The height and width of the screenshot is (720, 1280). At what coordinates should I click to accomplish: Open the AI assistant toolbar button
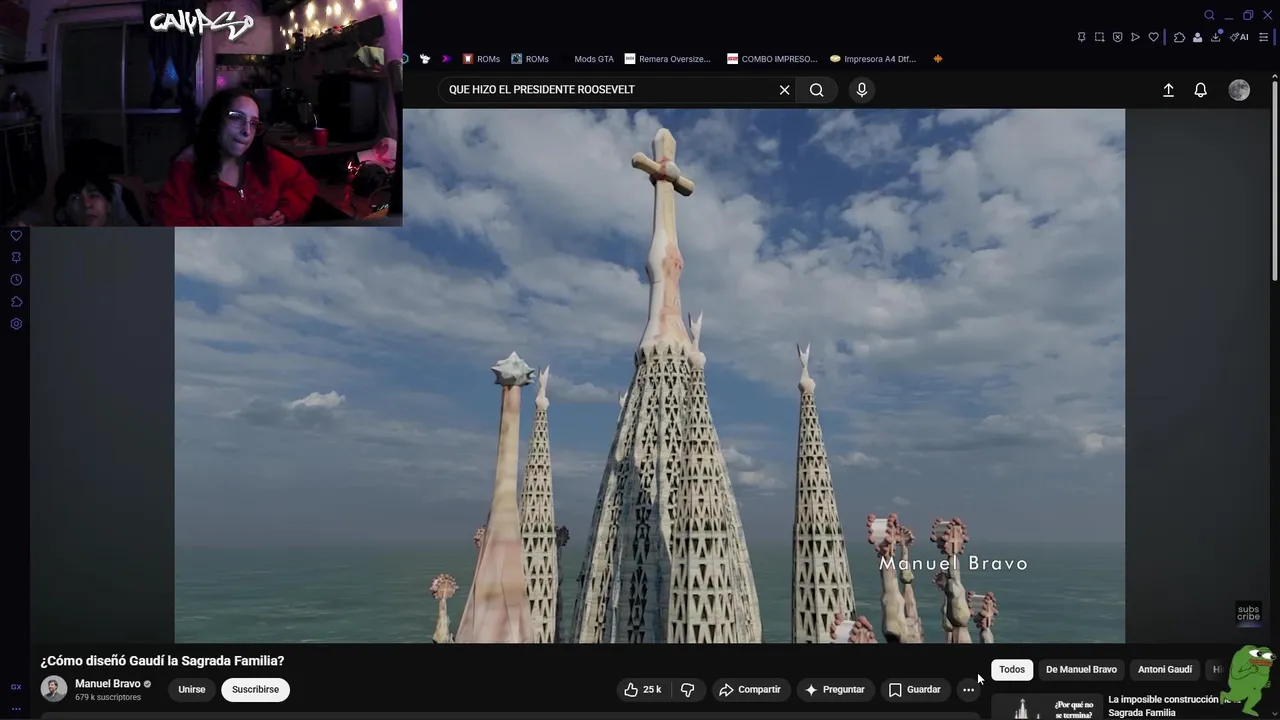[x=1239, y=37]
